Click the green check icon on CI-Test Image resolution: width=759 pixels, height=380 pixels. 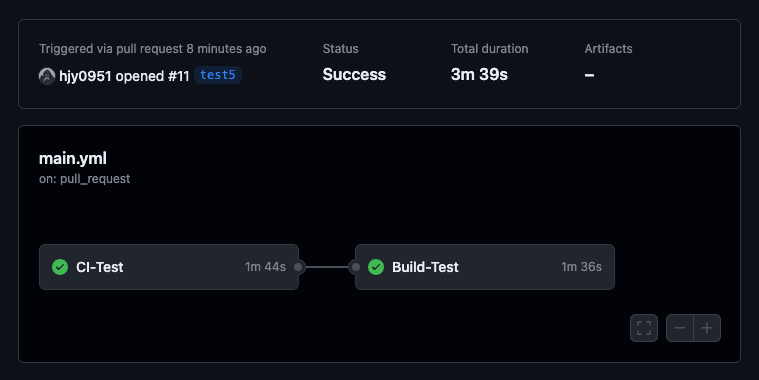point(60,267)
